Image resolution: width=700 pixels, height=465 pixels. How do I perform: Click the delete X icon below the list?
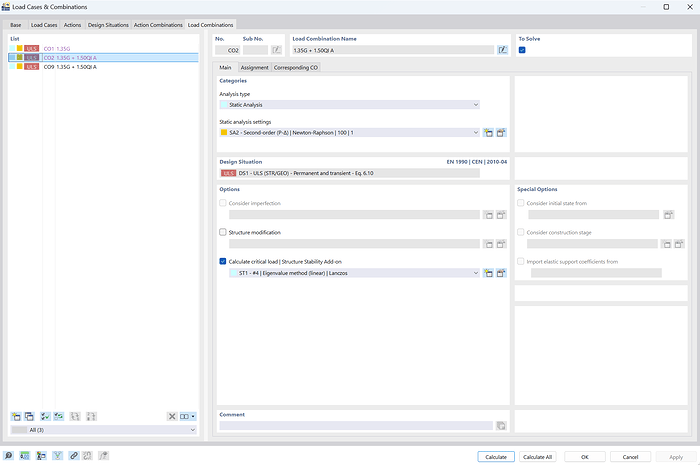point(172,416)
